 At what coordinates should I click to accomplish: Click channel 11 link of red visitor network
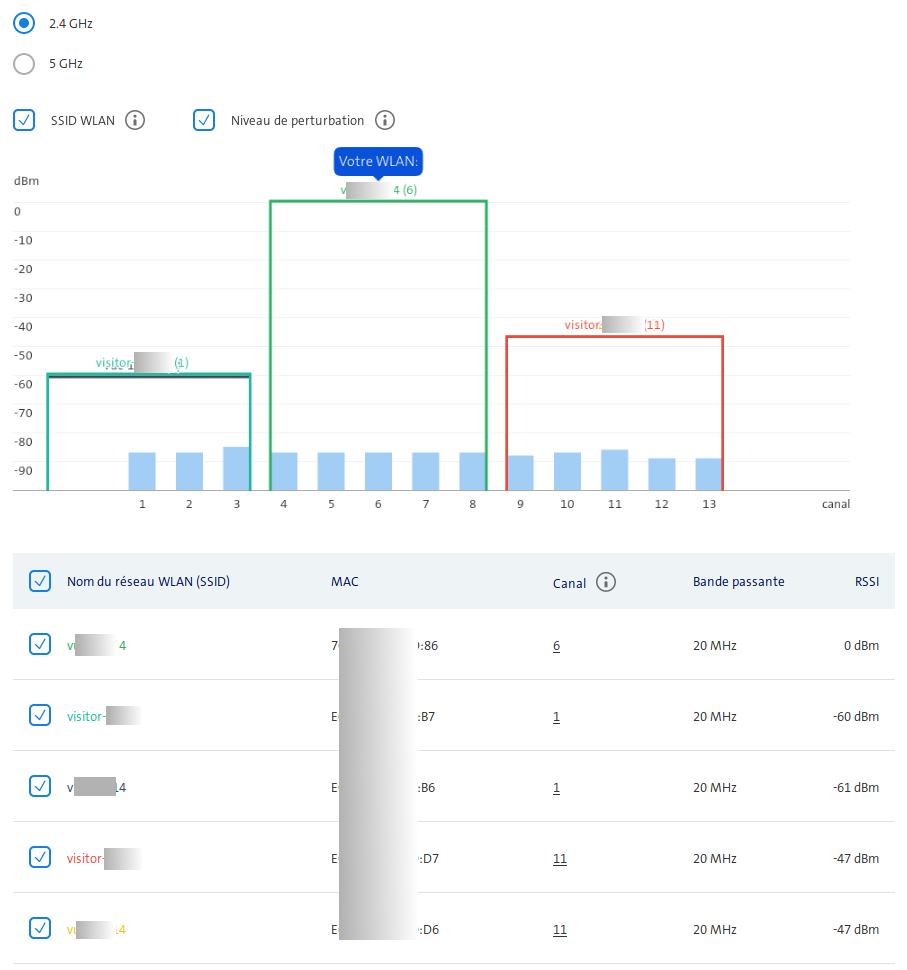(559, 859)
